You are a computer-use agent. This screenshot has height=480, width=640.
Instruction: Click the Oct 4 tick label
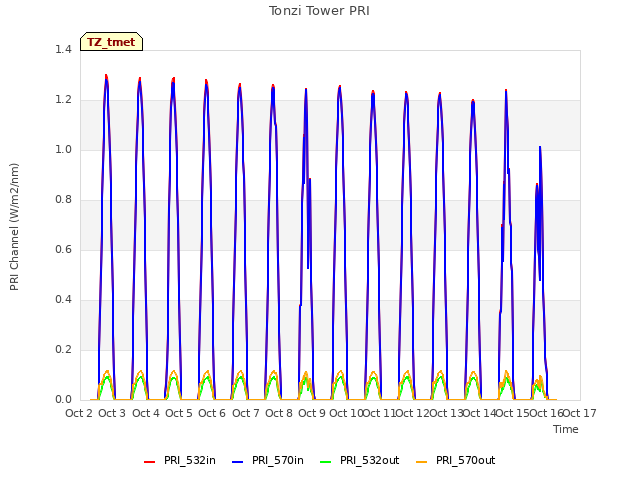(x=146, y=413)
